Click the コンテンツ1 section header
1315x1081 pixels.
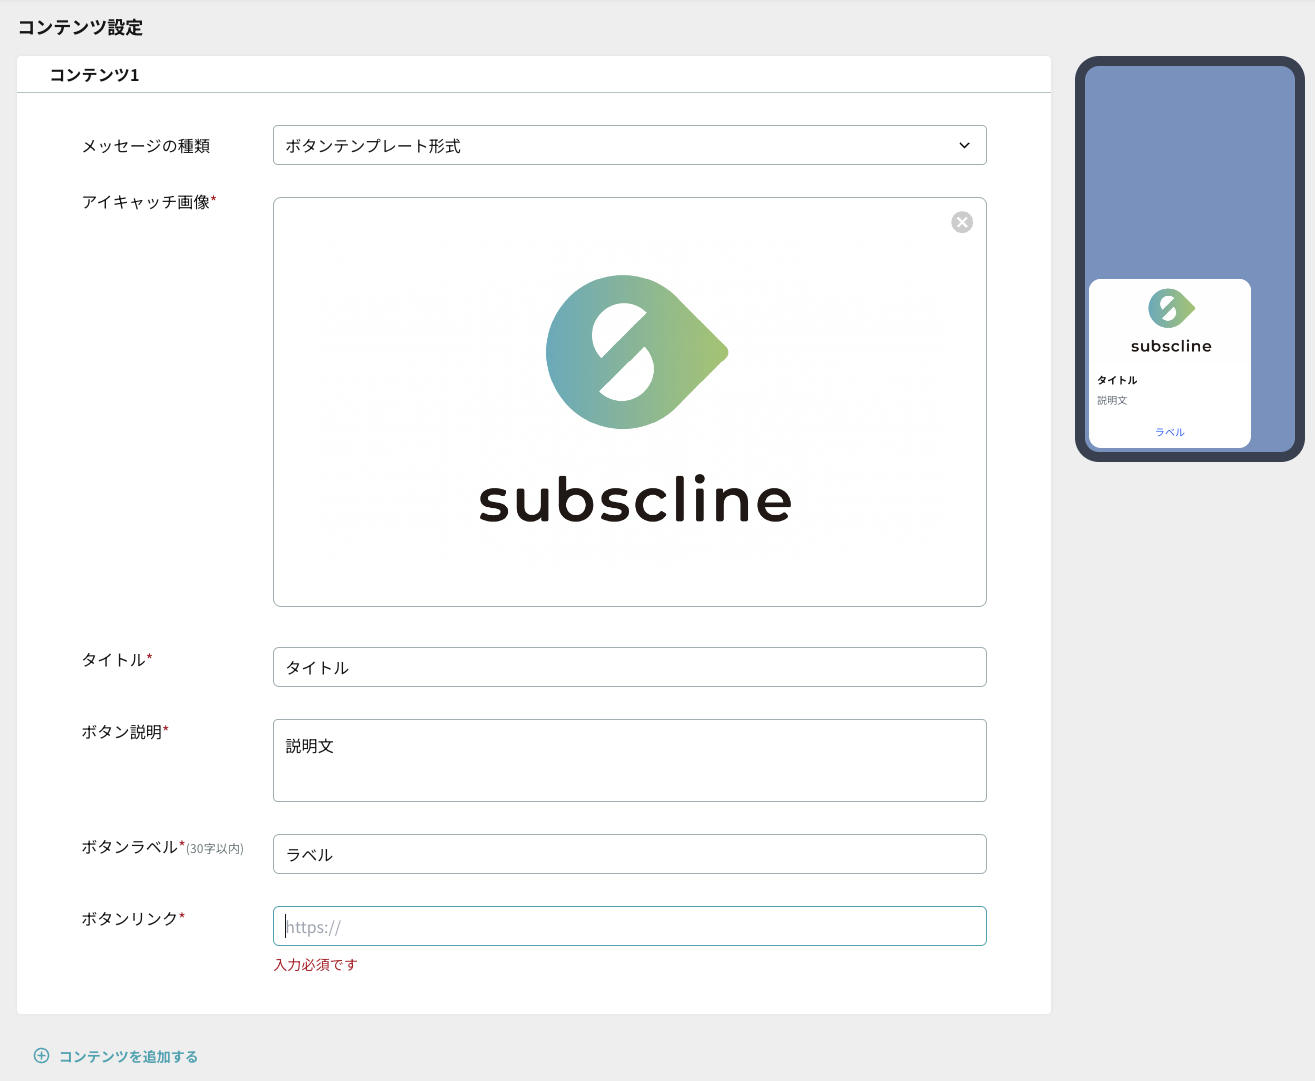pos(95,75)
